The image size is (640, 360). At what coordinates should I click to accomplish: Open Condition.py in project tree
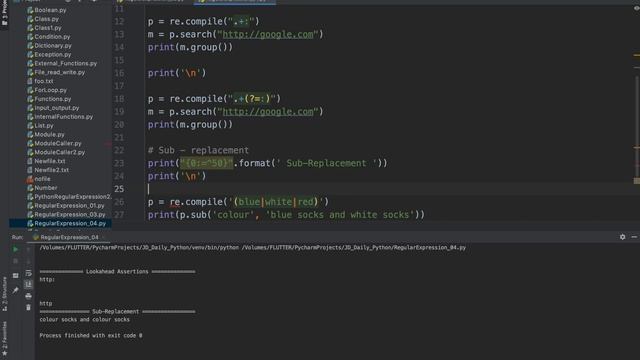(52, 37)
